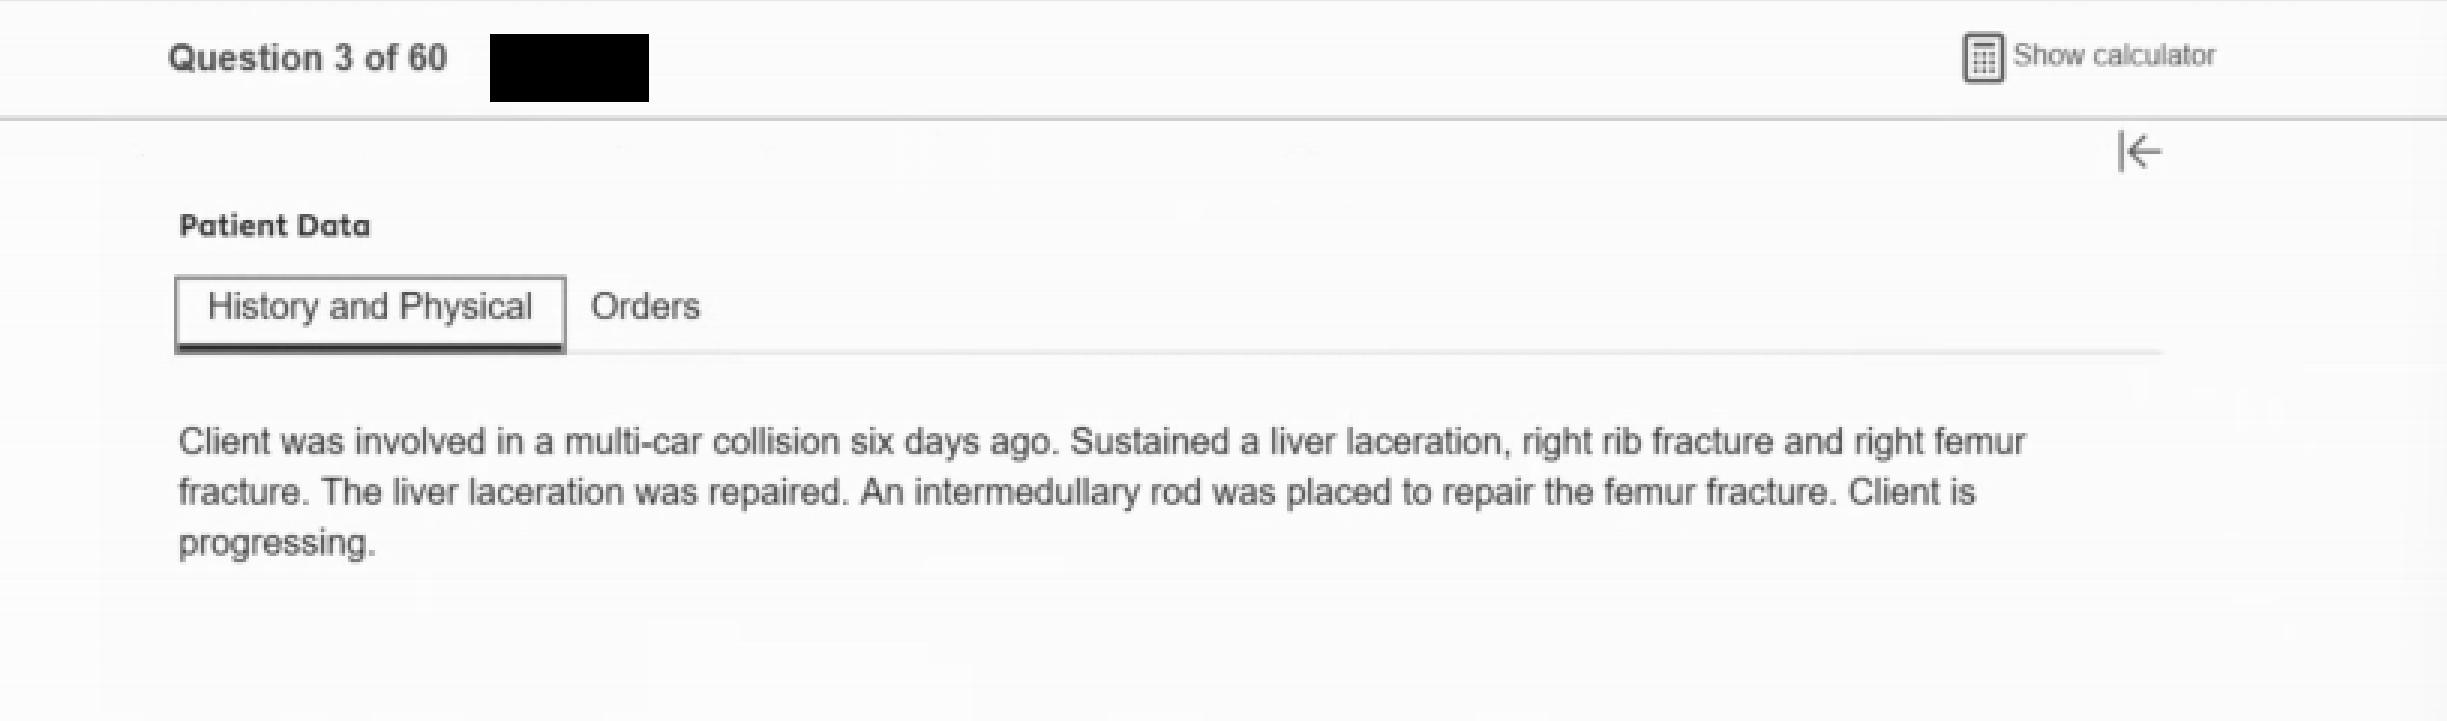Click the black redacted box in header
The height and width of the screenshot is (721, 2447).
[x=569, y=68]
